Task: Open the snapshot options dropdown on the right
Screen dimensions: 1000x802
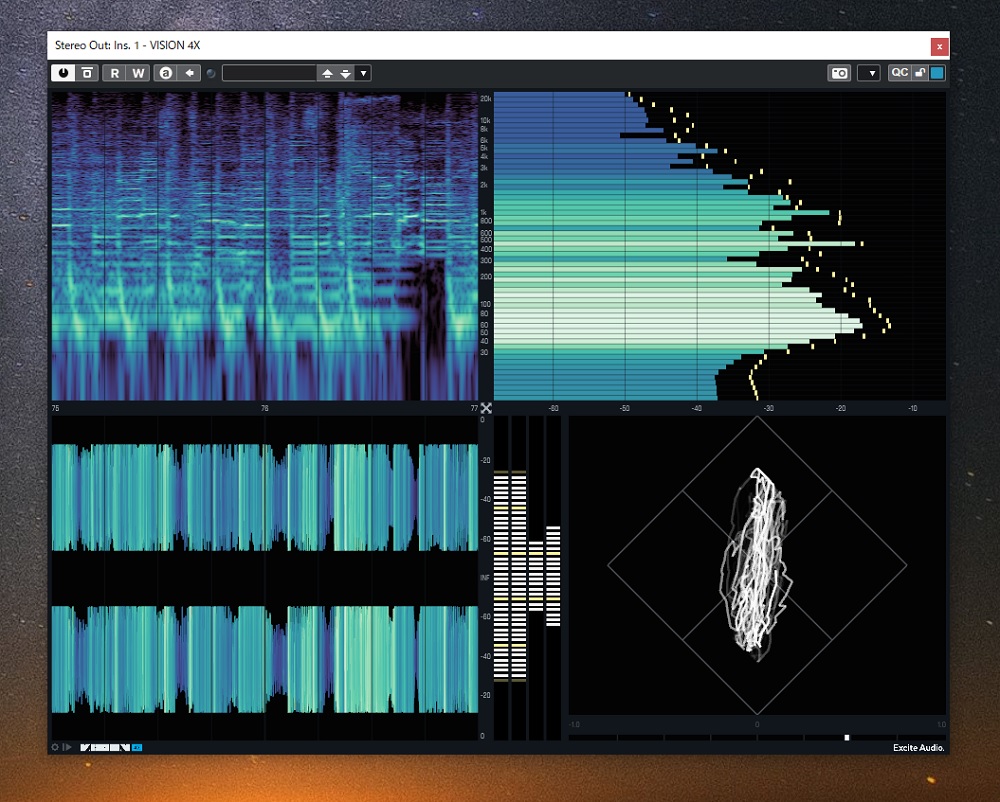Action: coord(868,72)
